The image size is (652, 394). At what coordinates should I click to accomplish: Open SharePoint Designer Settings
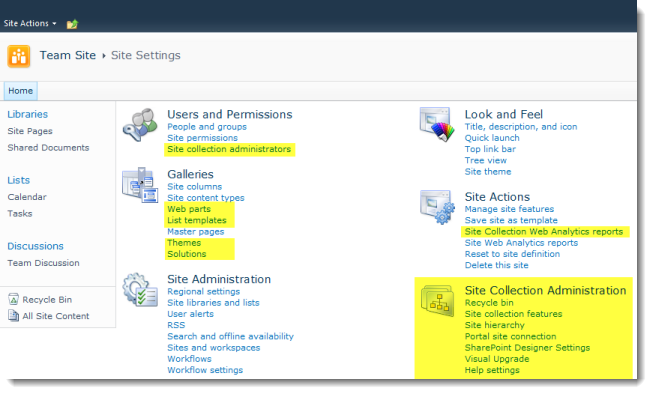[527, 347]
